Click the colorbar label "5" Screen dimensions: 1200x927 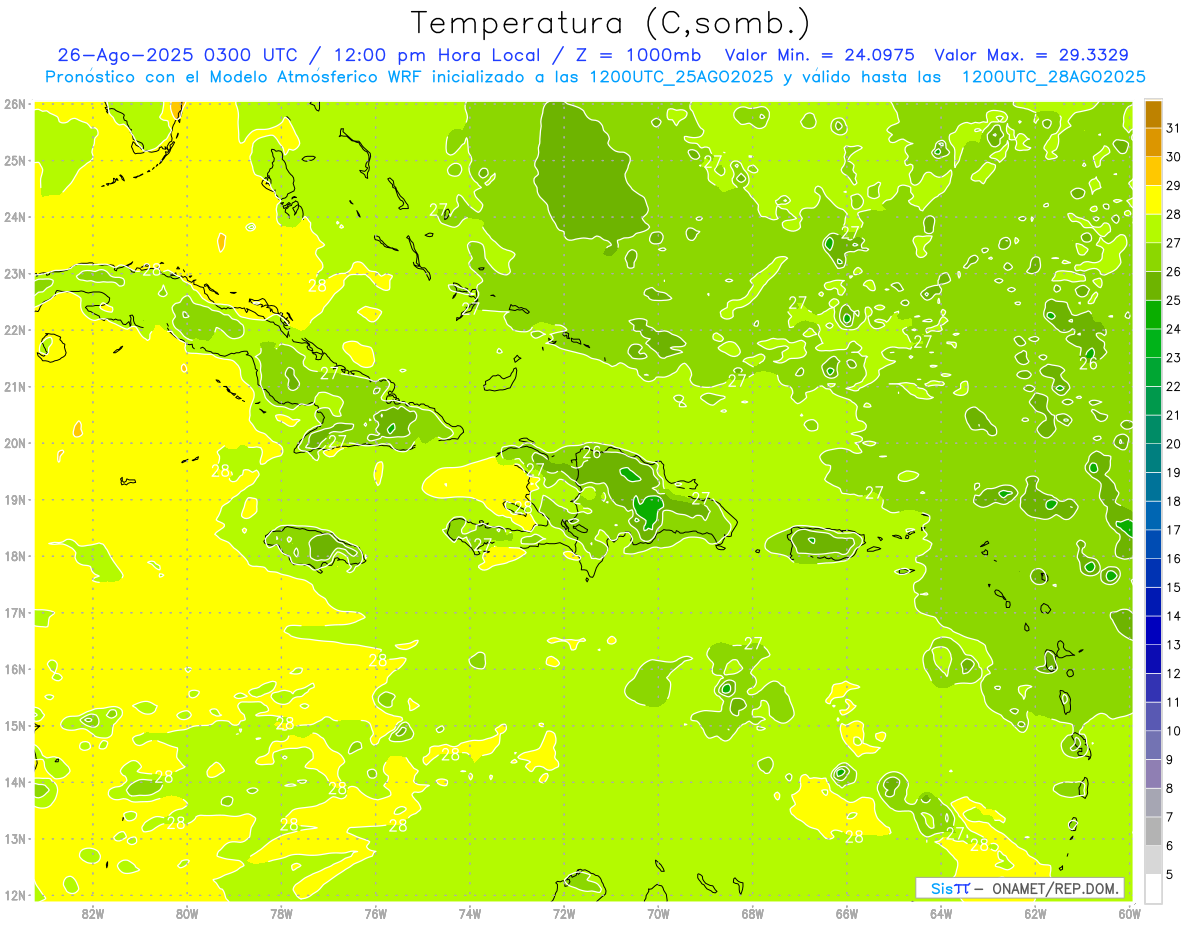click(x=1171, y=874)
